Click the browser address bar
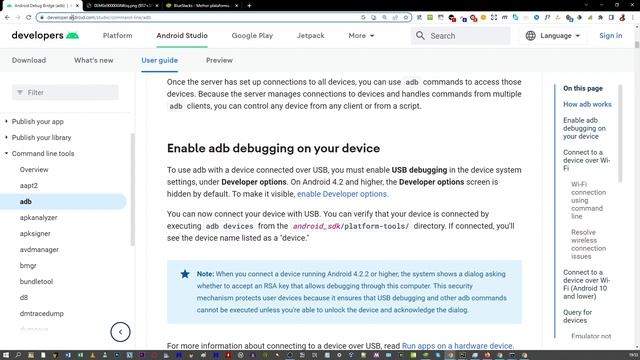Image resolution: width=640 pixels, height=360 pixels. pos(224,18)
